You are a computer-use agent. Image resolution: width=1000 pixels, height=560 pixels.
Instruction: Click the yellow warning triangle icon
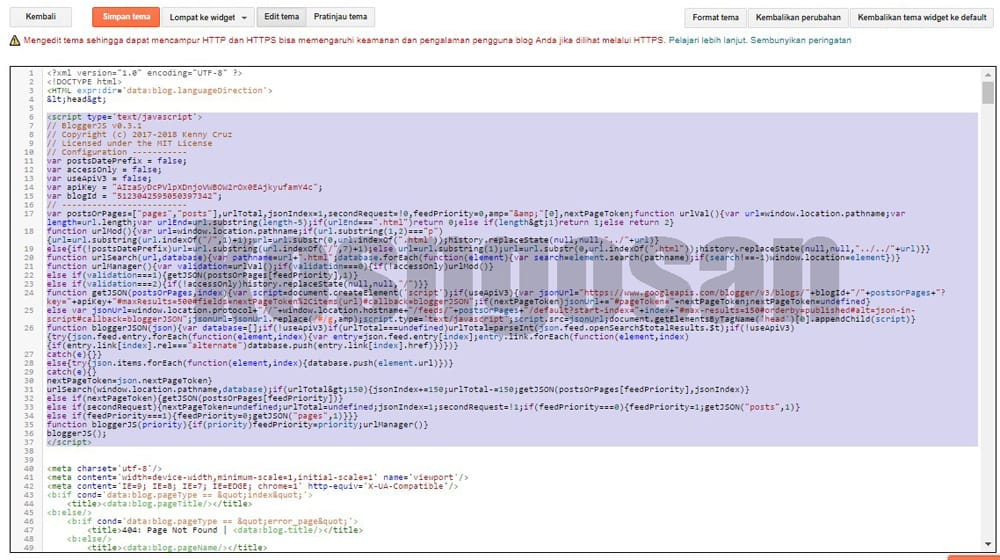click(15, 40)
